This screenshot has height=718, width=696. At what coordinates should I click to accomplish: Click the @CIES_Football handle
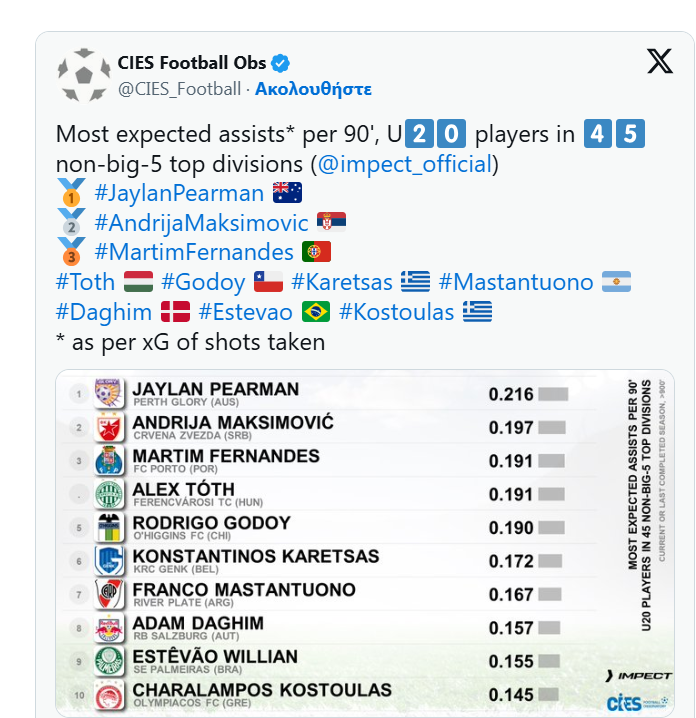point(179,89)
